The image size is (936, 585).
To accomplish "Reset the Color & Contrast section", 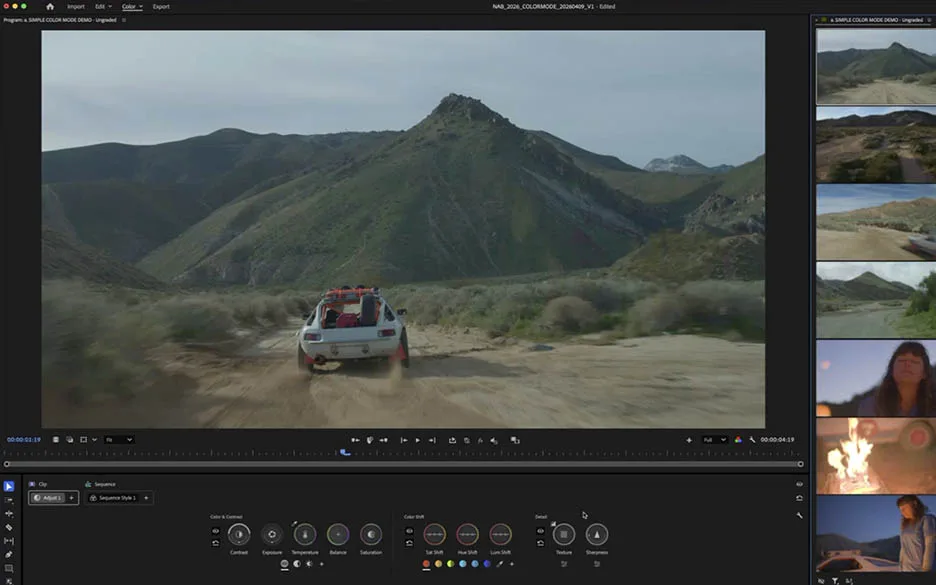I will (x=215, y=543).
